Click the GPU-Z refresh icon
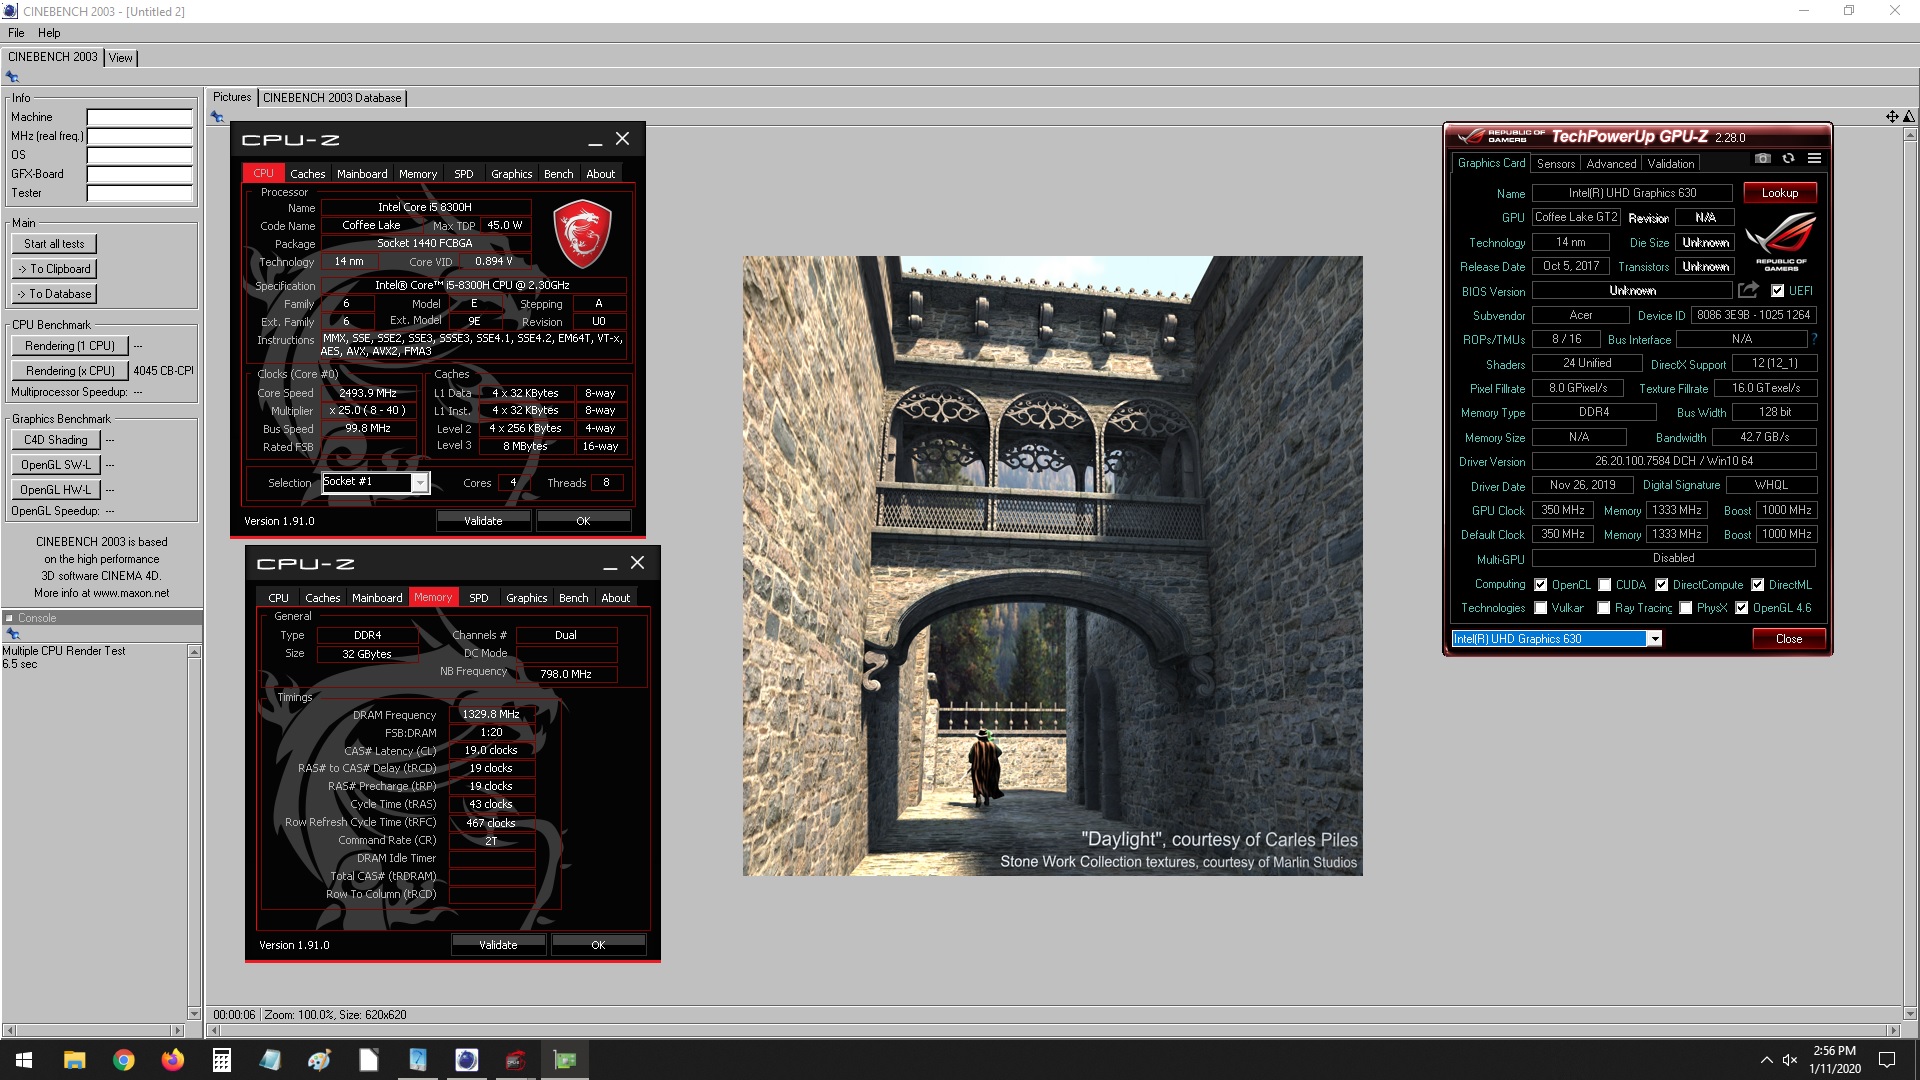 point(1788,159)
